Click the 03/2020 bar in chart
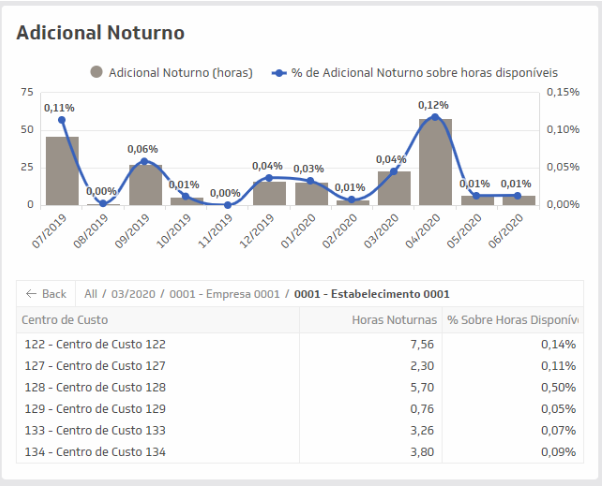Viewport: 605px width, 487px height. tap(394, 188)
